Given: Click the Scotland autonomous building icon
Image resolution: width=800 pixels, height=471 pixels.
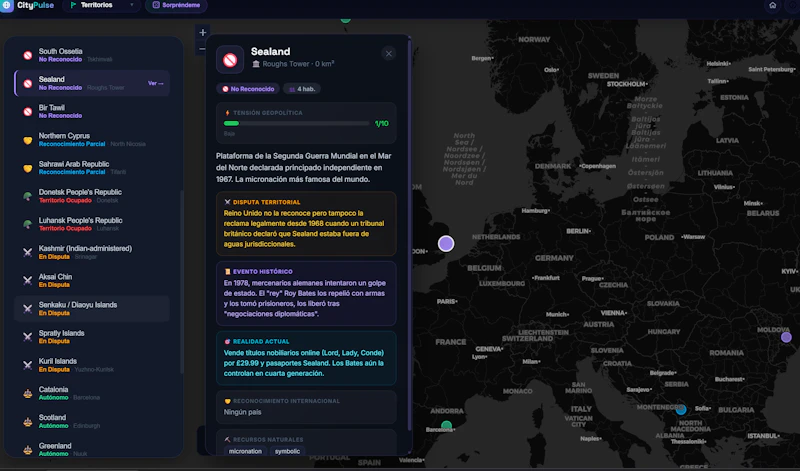Looking at the screenshot, I should (28, 422).
